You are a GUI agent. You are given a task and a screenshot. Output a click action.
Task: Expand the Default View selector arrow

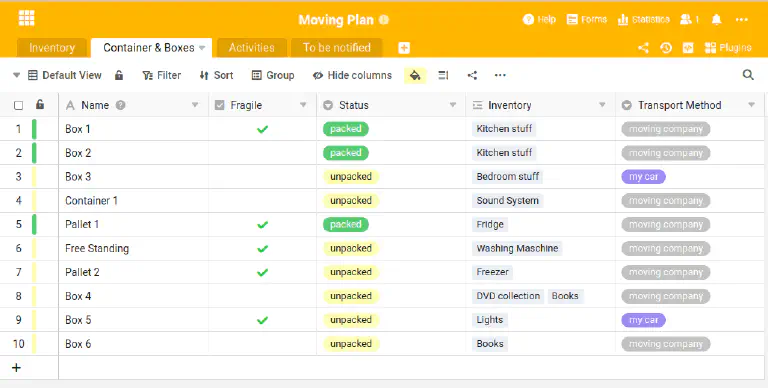point(17,75)
